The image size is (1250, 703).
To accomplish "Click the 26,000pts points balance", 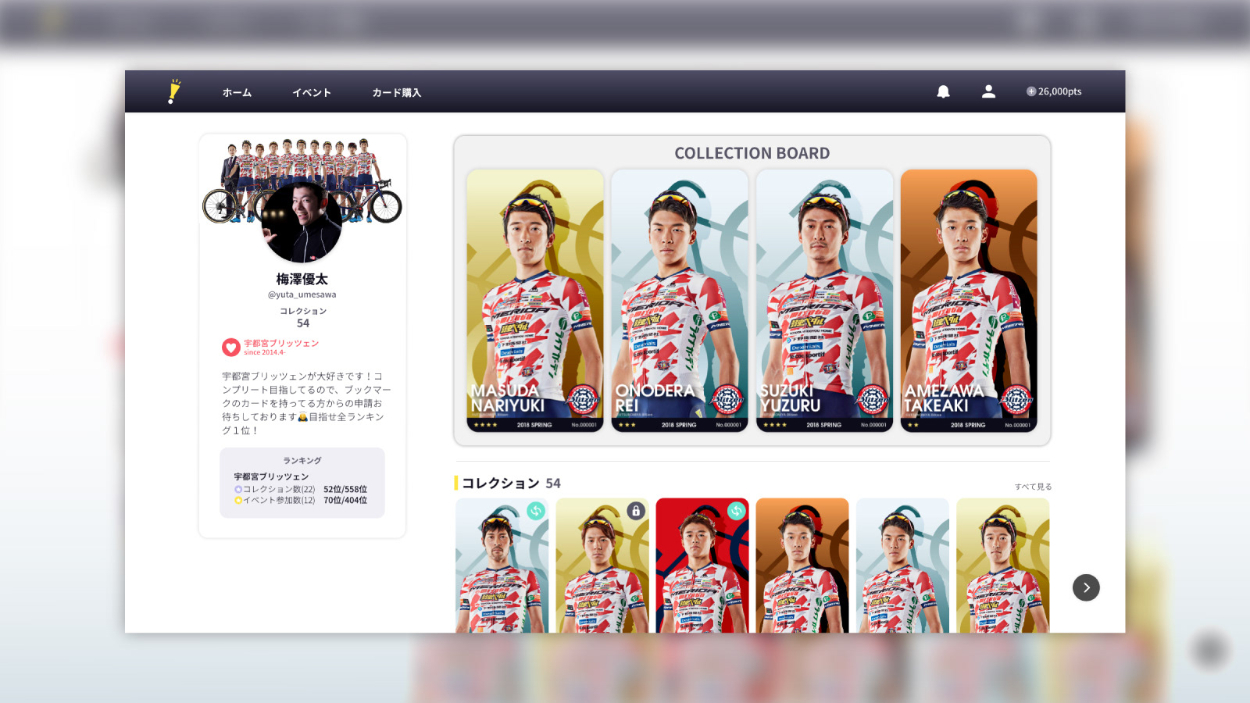I will tap(1060, 92).
